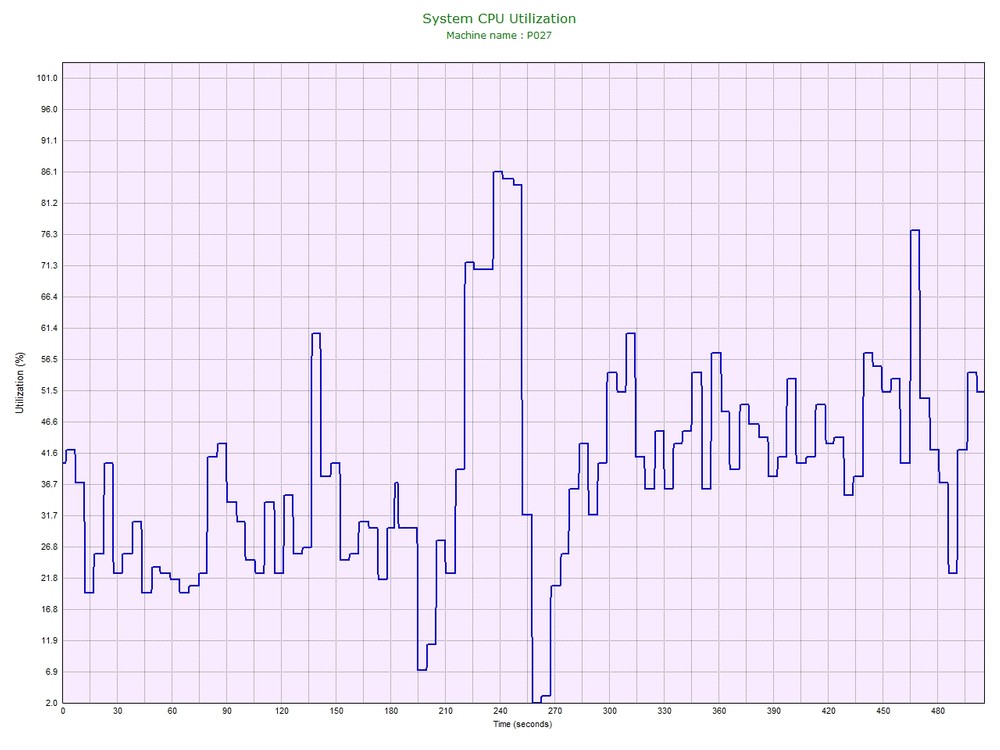Click the tall spike reaching 76.3 percent
Image resolution: width=1000 pixels, height=750 pixels.
(914, 230)
